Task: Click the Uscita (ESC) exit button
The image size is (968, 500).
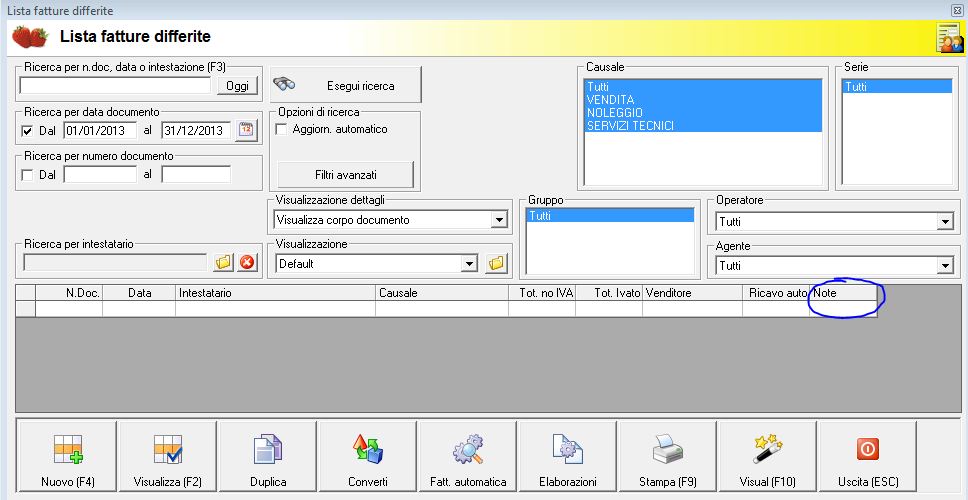Action: tap(868, 456)
